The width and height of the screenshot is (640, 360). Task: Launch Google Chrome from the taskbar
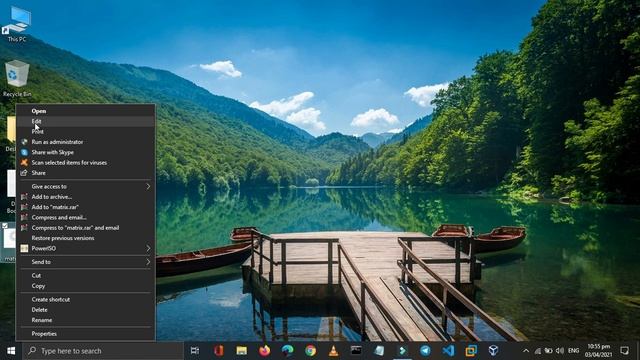[311, 351]
